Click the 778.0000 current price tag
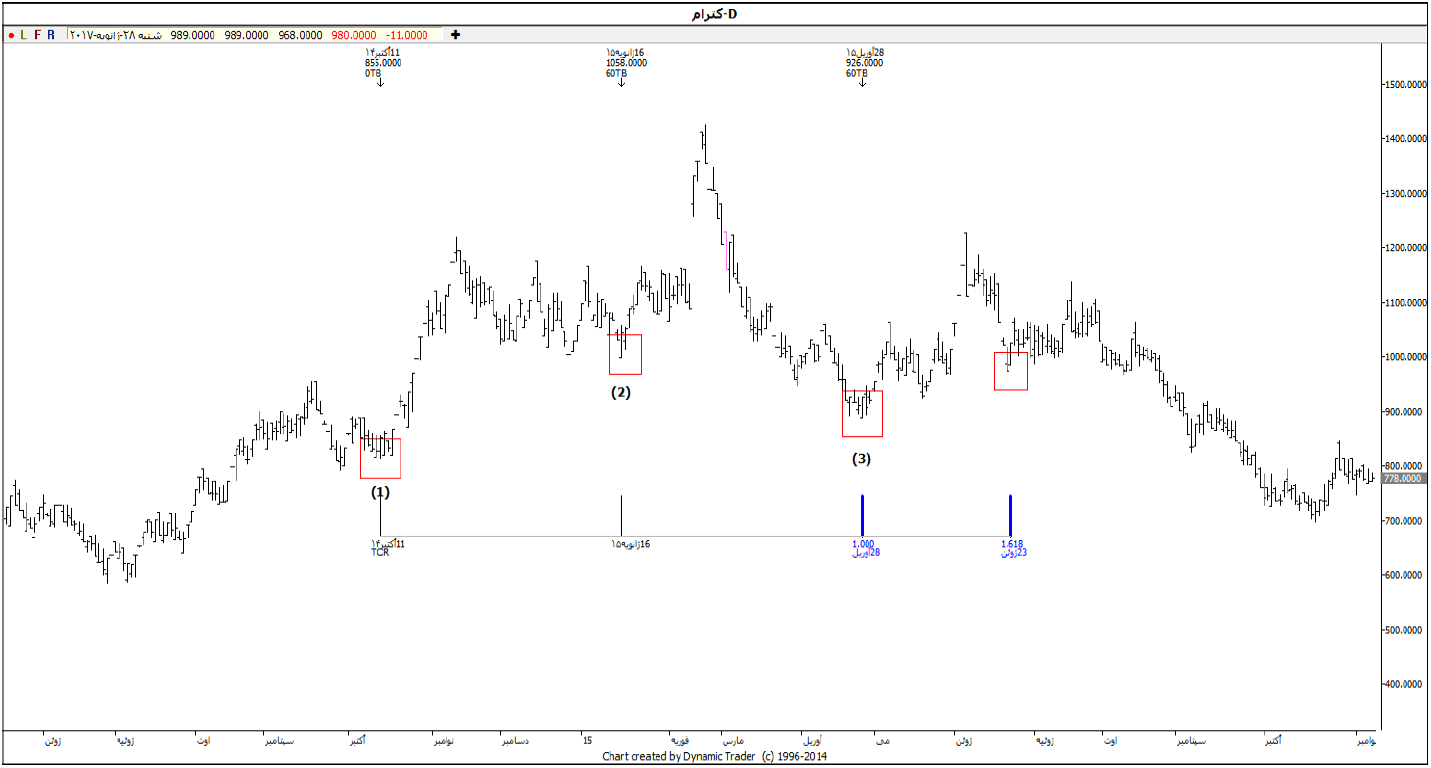This screenshot has width=1431, height=768. pos(1403,479)
